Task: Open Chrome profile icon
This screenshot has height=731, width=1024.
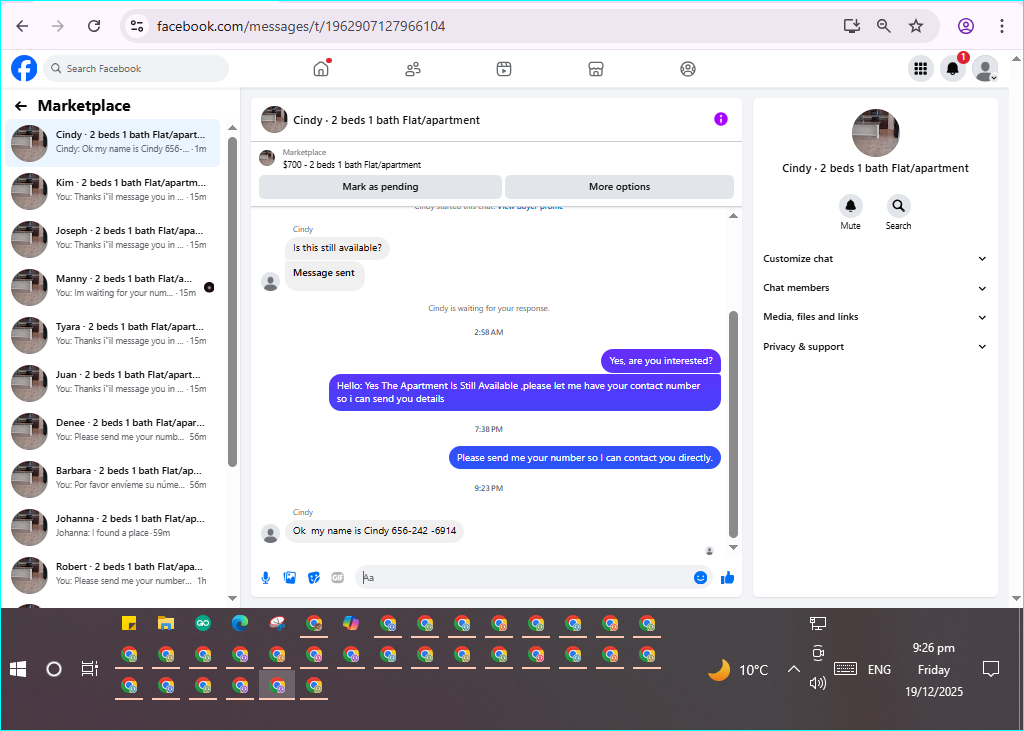Action: click(x=966, y=26)
